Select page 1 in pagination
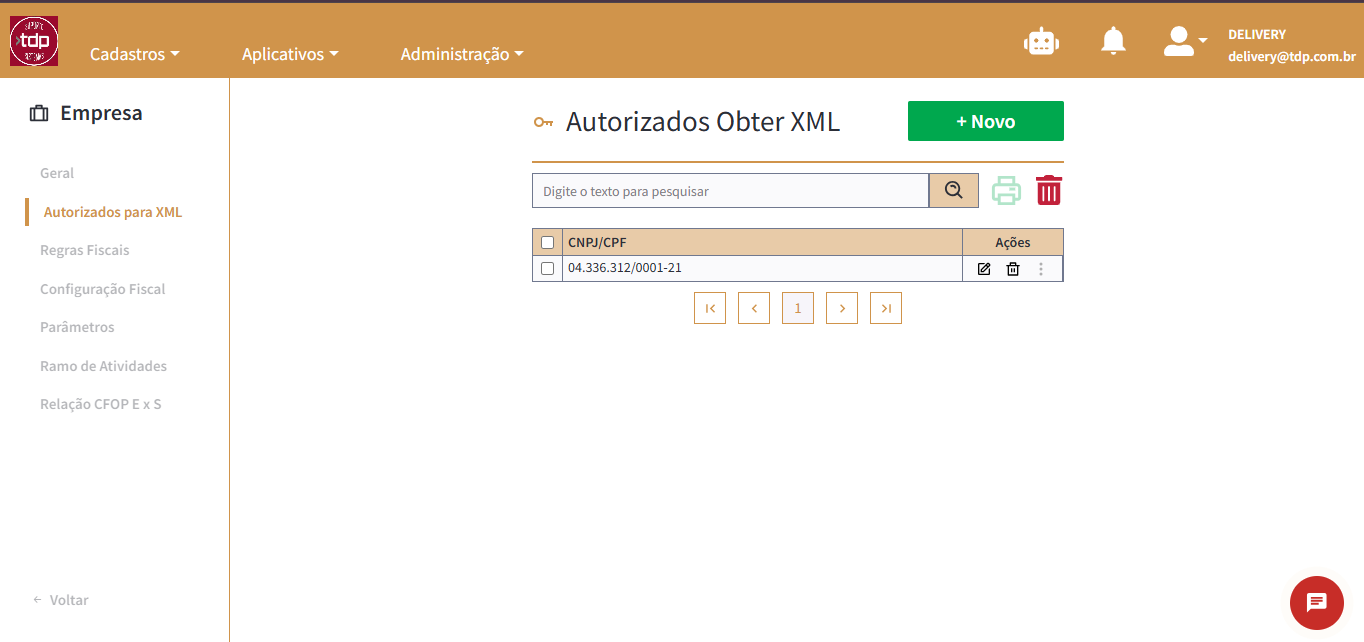This screenshot has height=642, width=1364. pyautogui.click(x=798, y=308)
